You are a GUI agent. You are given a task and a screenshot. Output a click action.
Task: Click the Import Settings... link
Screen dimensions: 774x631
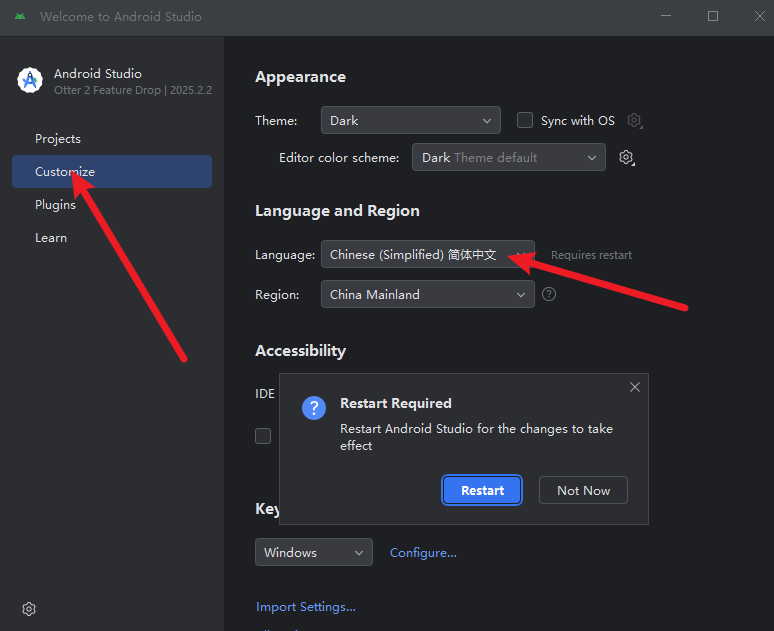(306, 606)
